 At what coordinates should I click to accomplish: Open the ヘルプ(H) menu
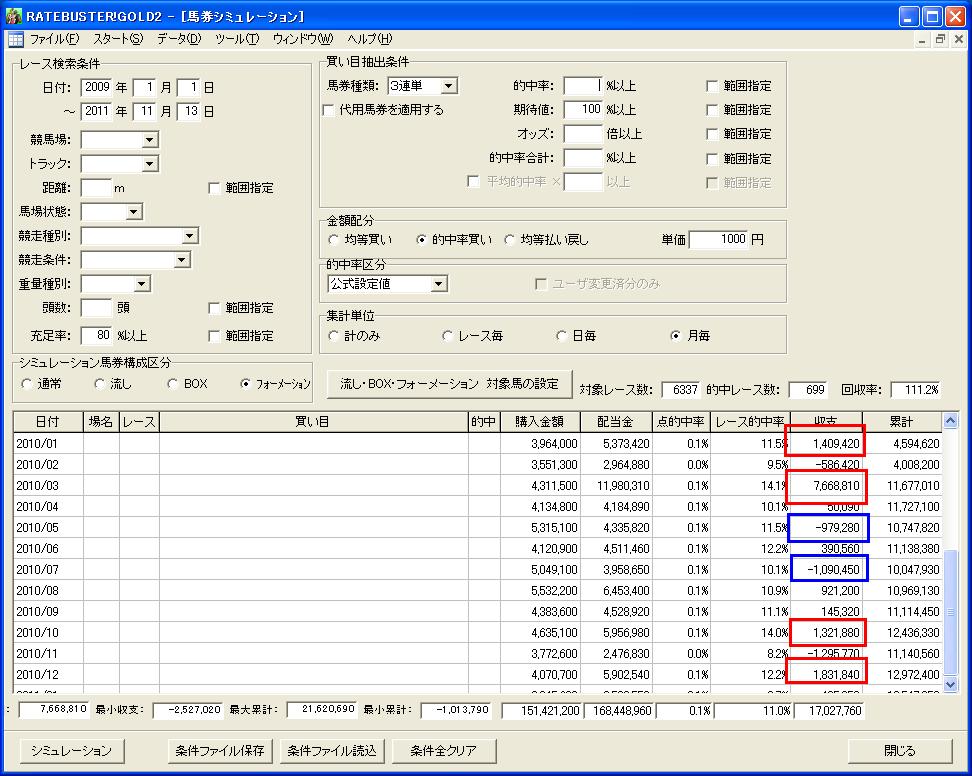(369, 39)
